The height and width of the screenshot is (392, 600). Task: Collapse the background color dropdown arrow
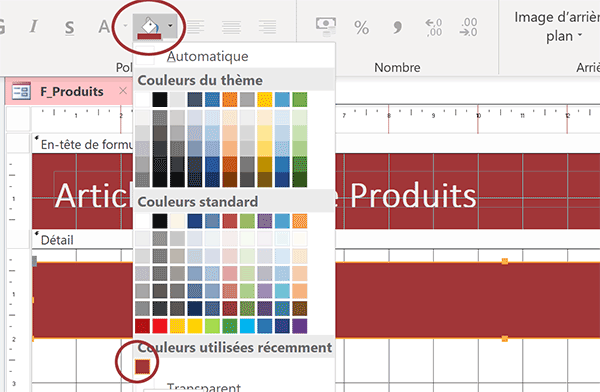[x=170, y=26]
